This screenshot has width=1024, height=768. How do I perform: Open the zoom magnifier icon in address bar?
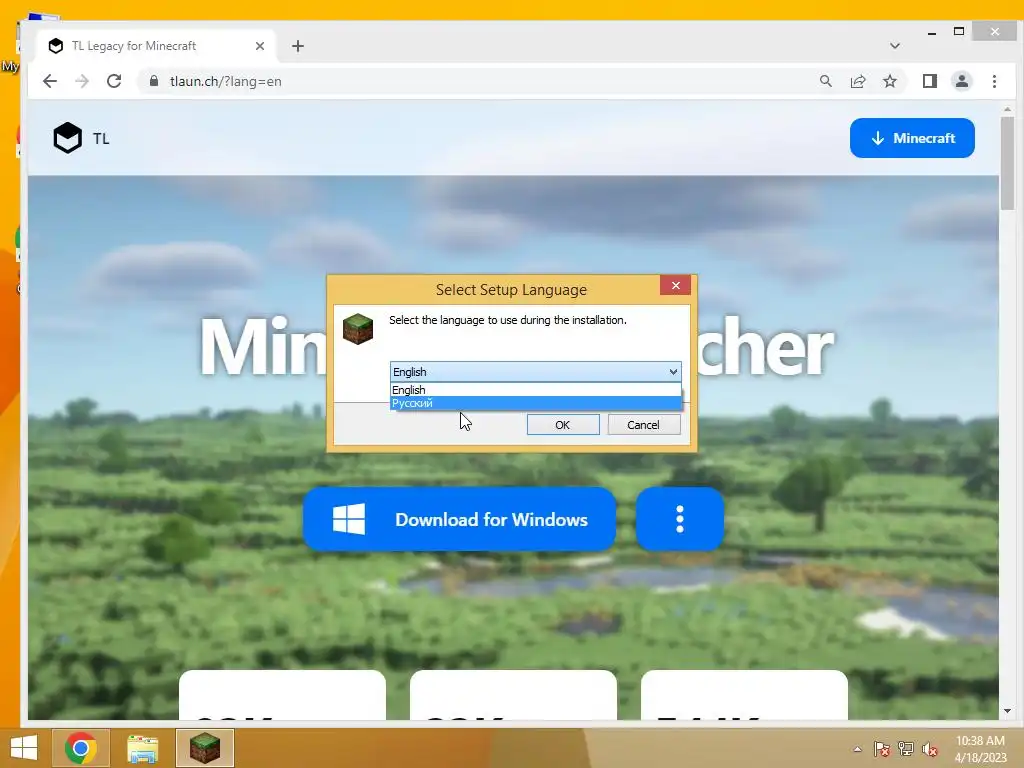[x=825, y=81]
